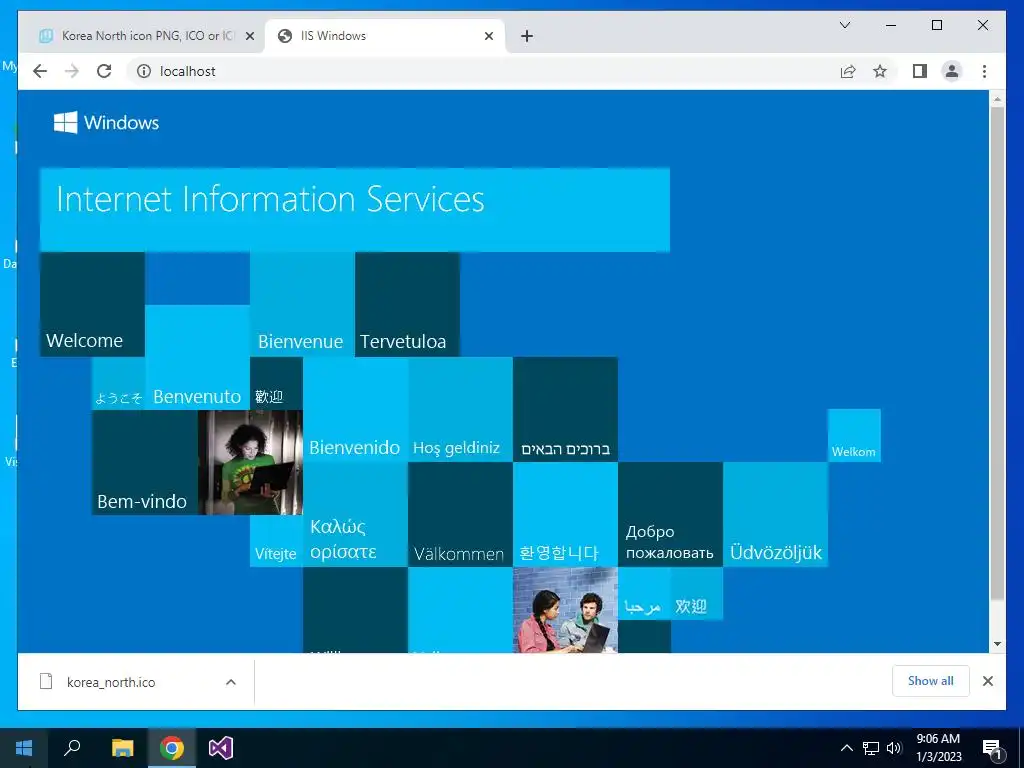Click the Korean 환영합니다 tile

pyautogui.click(x=566, y=515)
